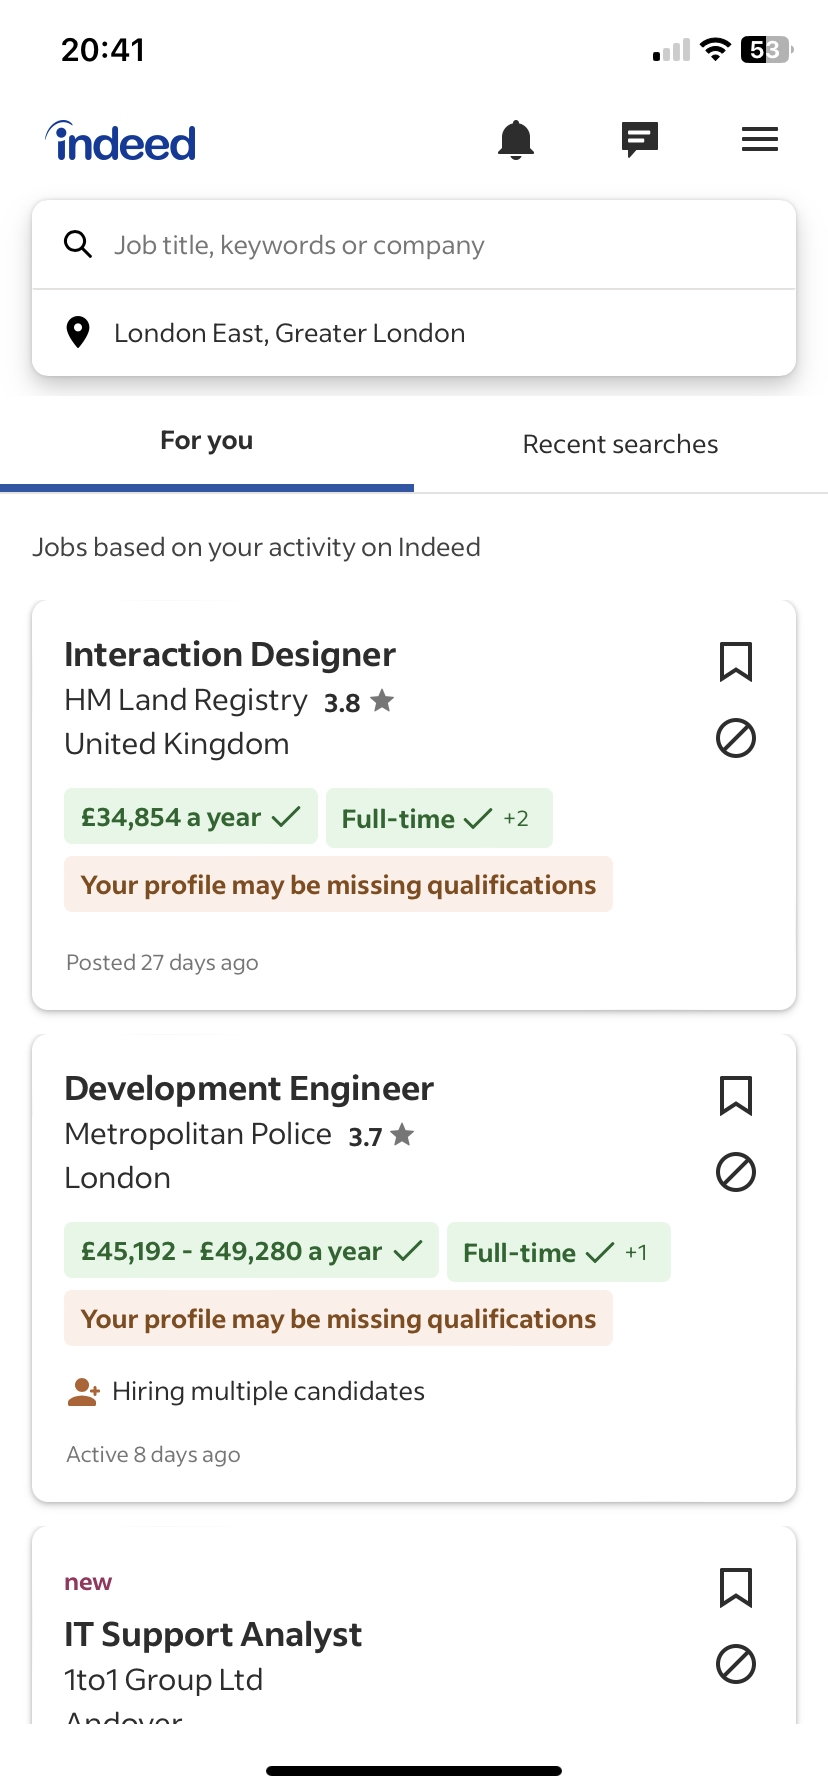Open the messages icon
Viewport: 828px width, 1792px height.
[640, 140]
